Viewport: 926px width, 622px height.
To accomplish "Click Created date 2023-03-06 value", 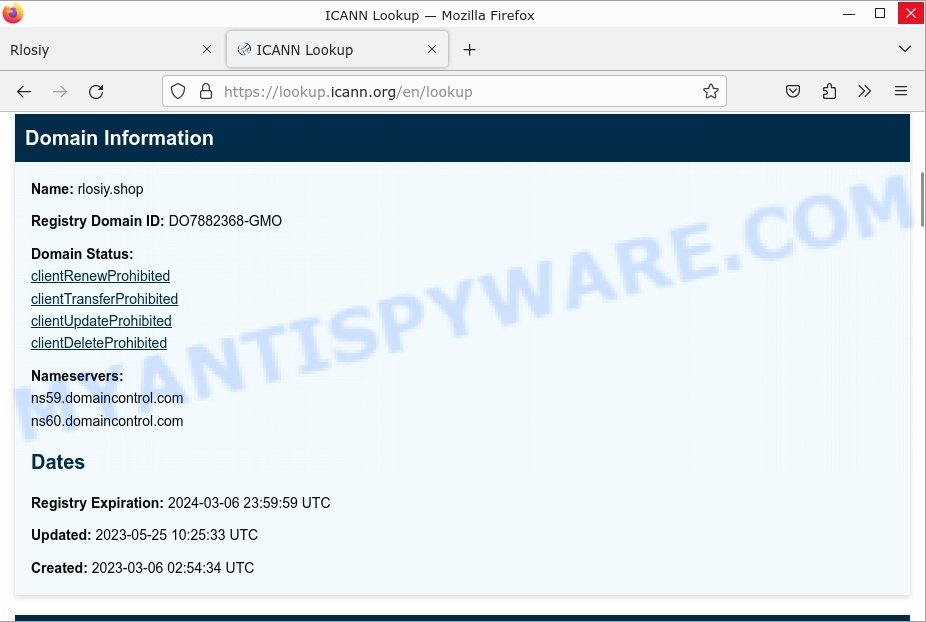I will [172, 568].
